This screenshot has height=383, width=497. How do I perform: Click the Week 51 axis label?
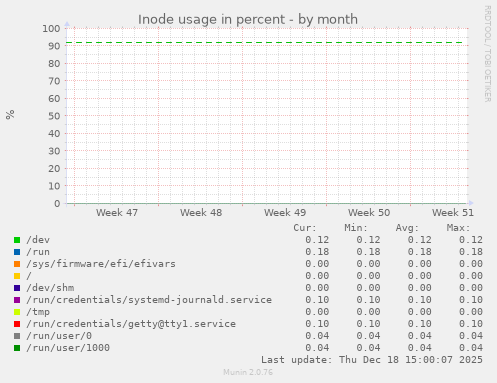point(453,213)
